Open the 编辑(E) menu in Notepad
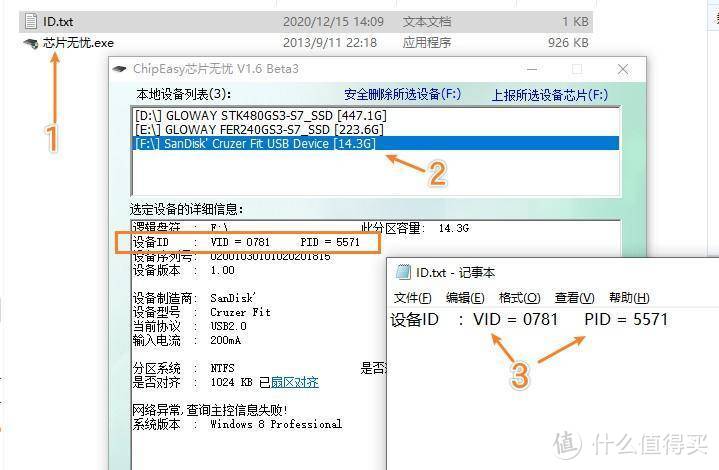This screenshot has height=470, width=719. (x=465, y=298)
